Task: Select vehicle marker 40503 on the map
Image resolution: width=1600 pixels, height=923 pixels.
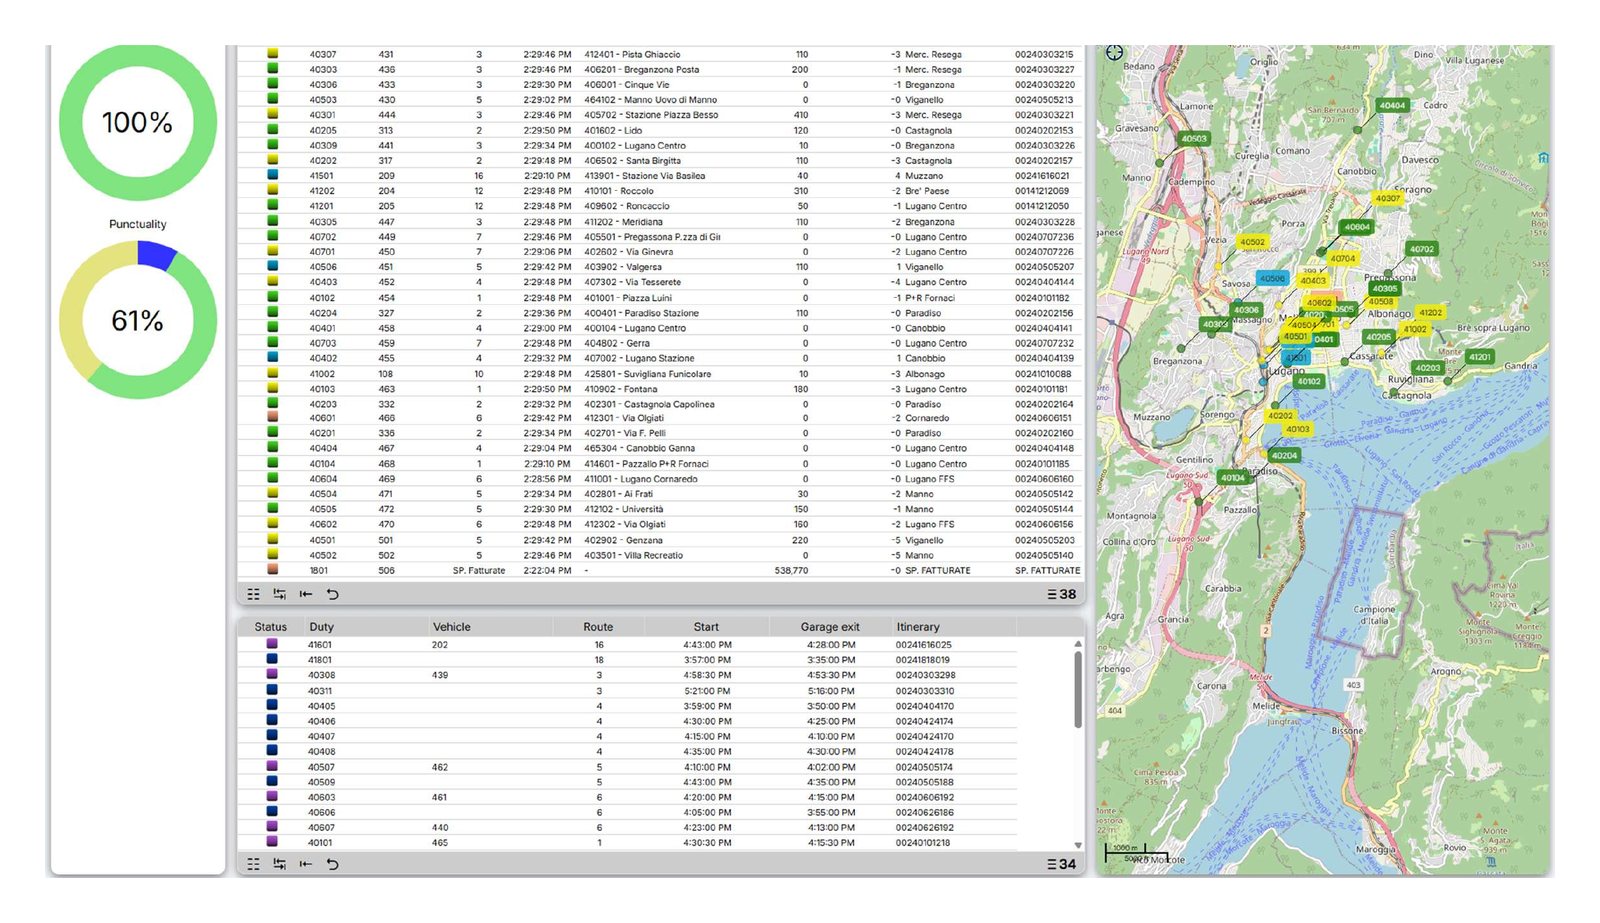Action: tap(1194, 139)
